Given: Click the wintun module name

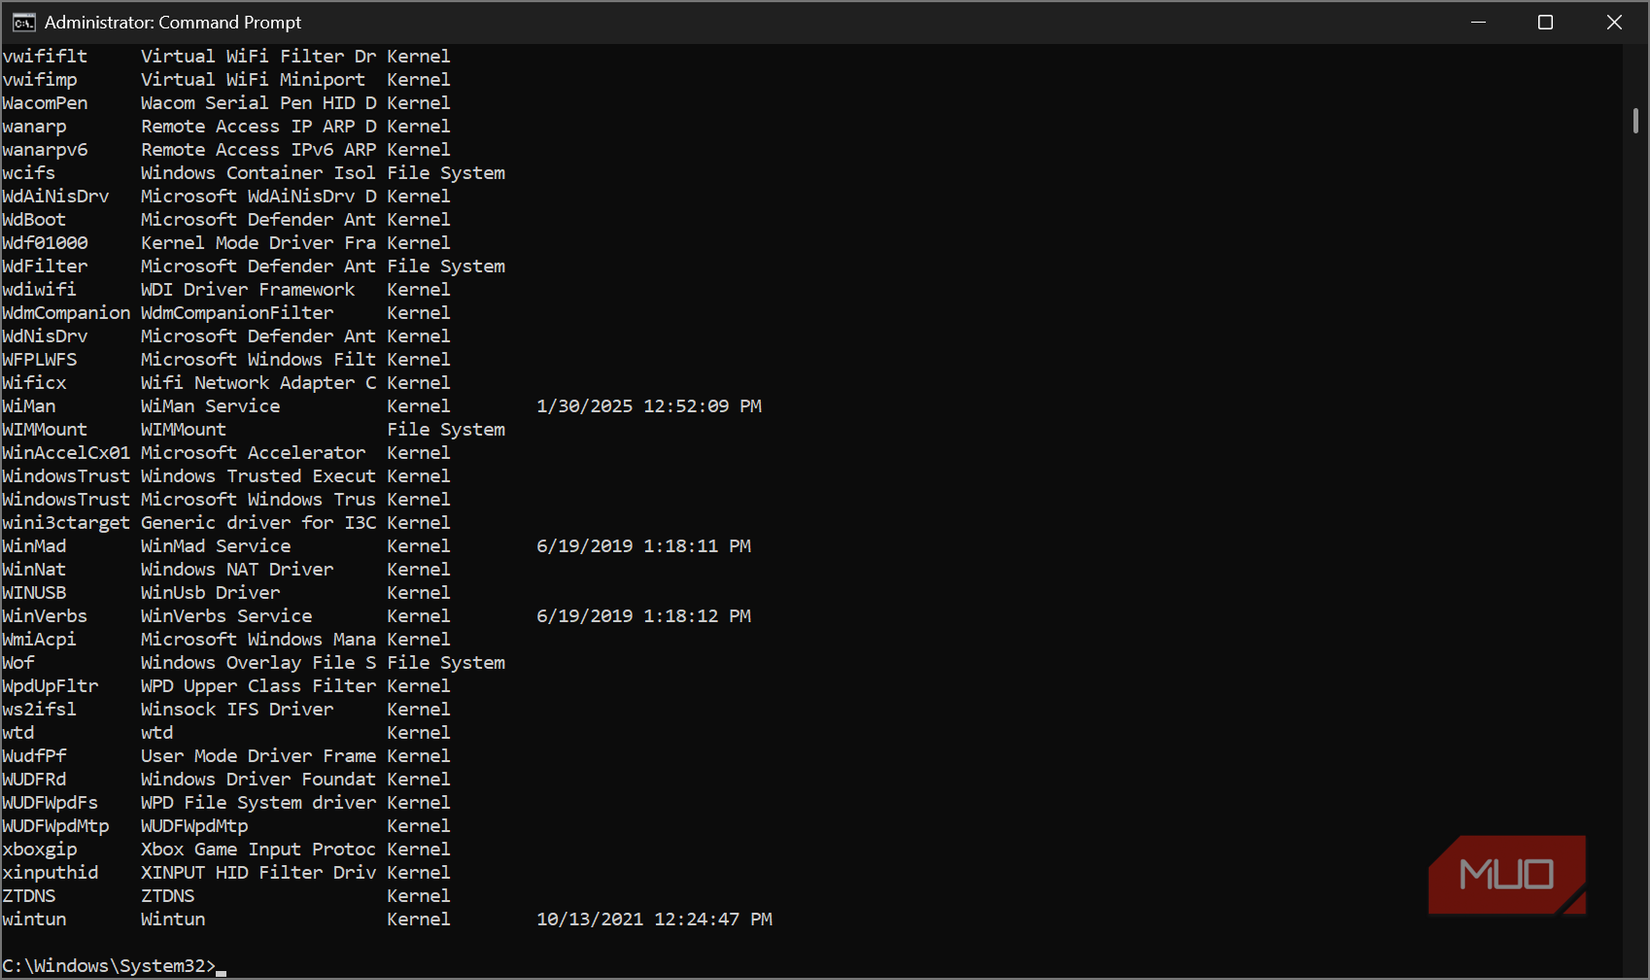Looking at the screenshot, I should [34, 920].
